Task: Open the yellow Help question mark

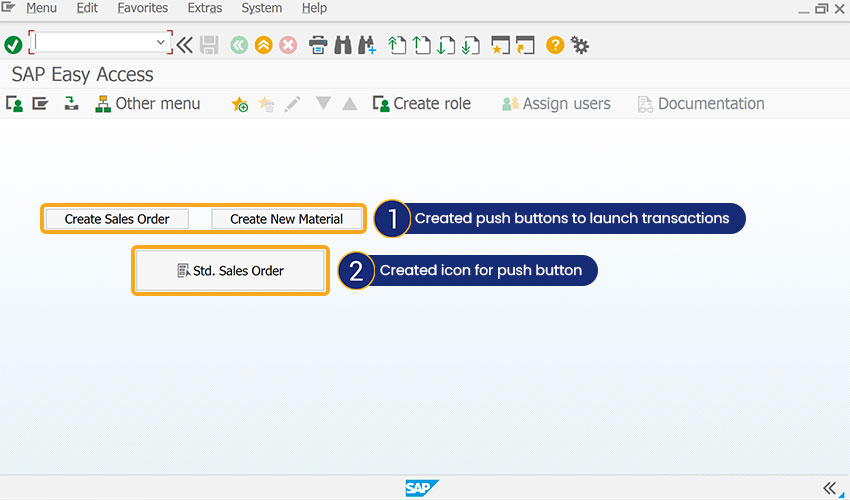Action: (555, 45)
